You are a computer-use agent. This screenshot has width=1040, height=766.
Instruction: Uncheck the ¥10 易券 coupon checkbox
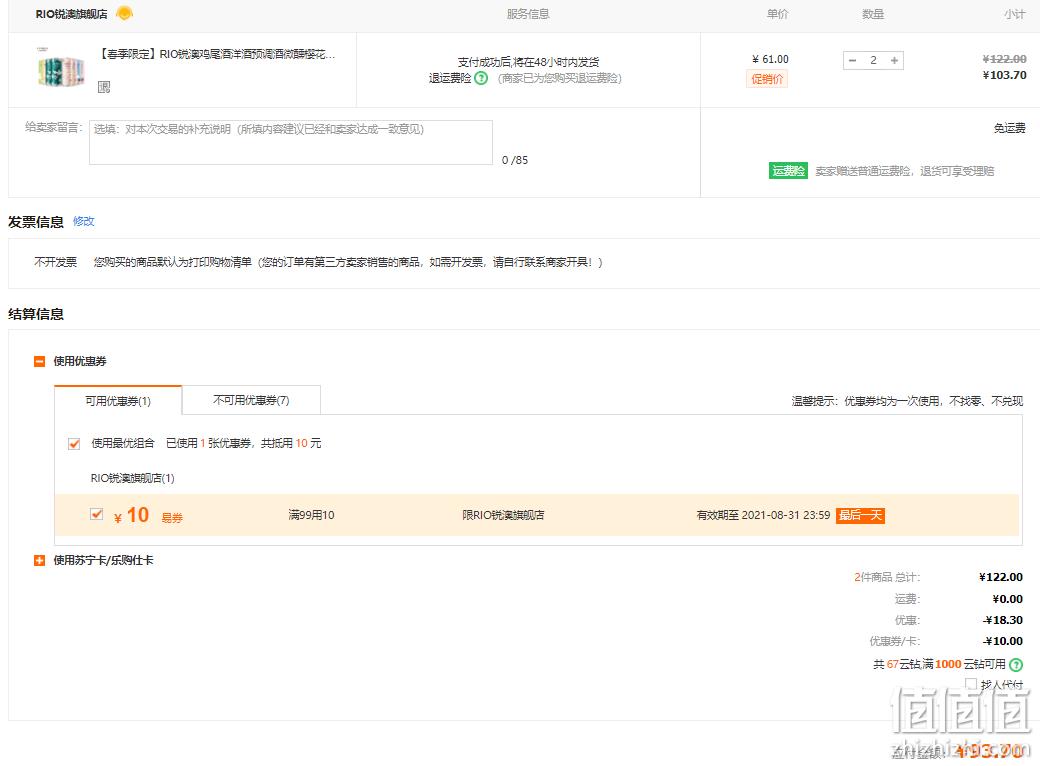coord(97,514)
